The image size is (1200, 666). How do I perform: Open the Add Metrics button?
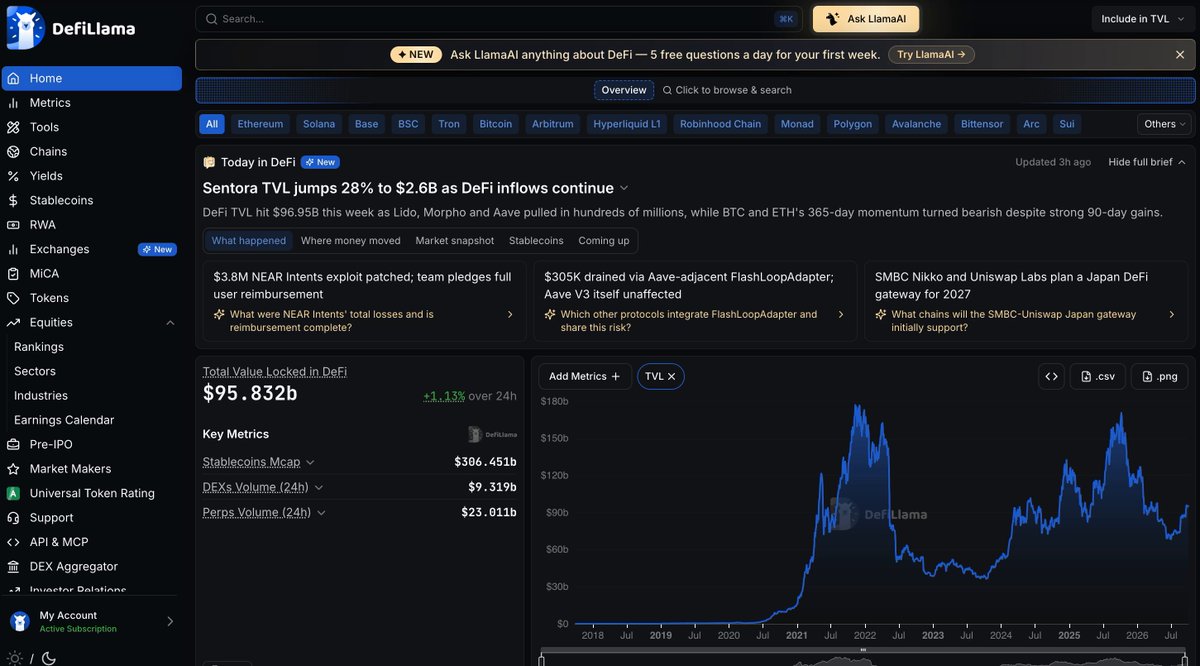[x=585, y=376]
